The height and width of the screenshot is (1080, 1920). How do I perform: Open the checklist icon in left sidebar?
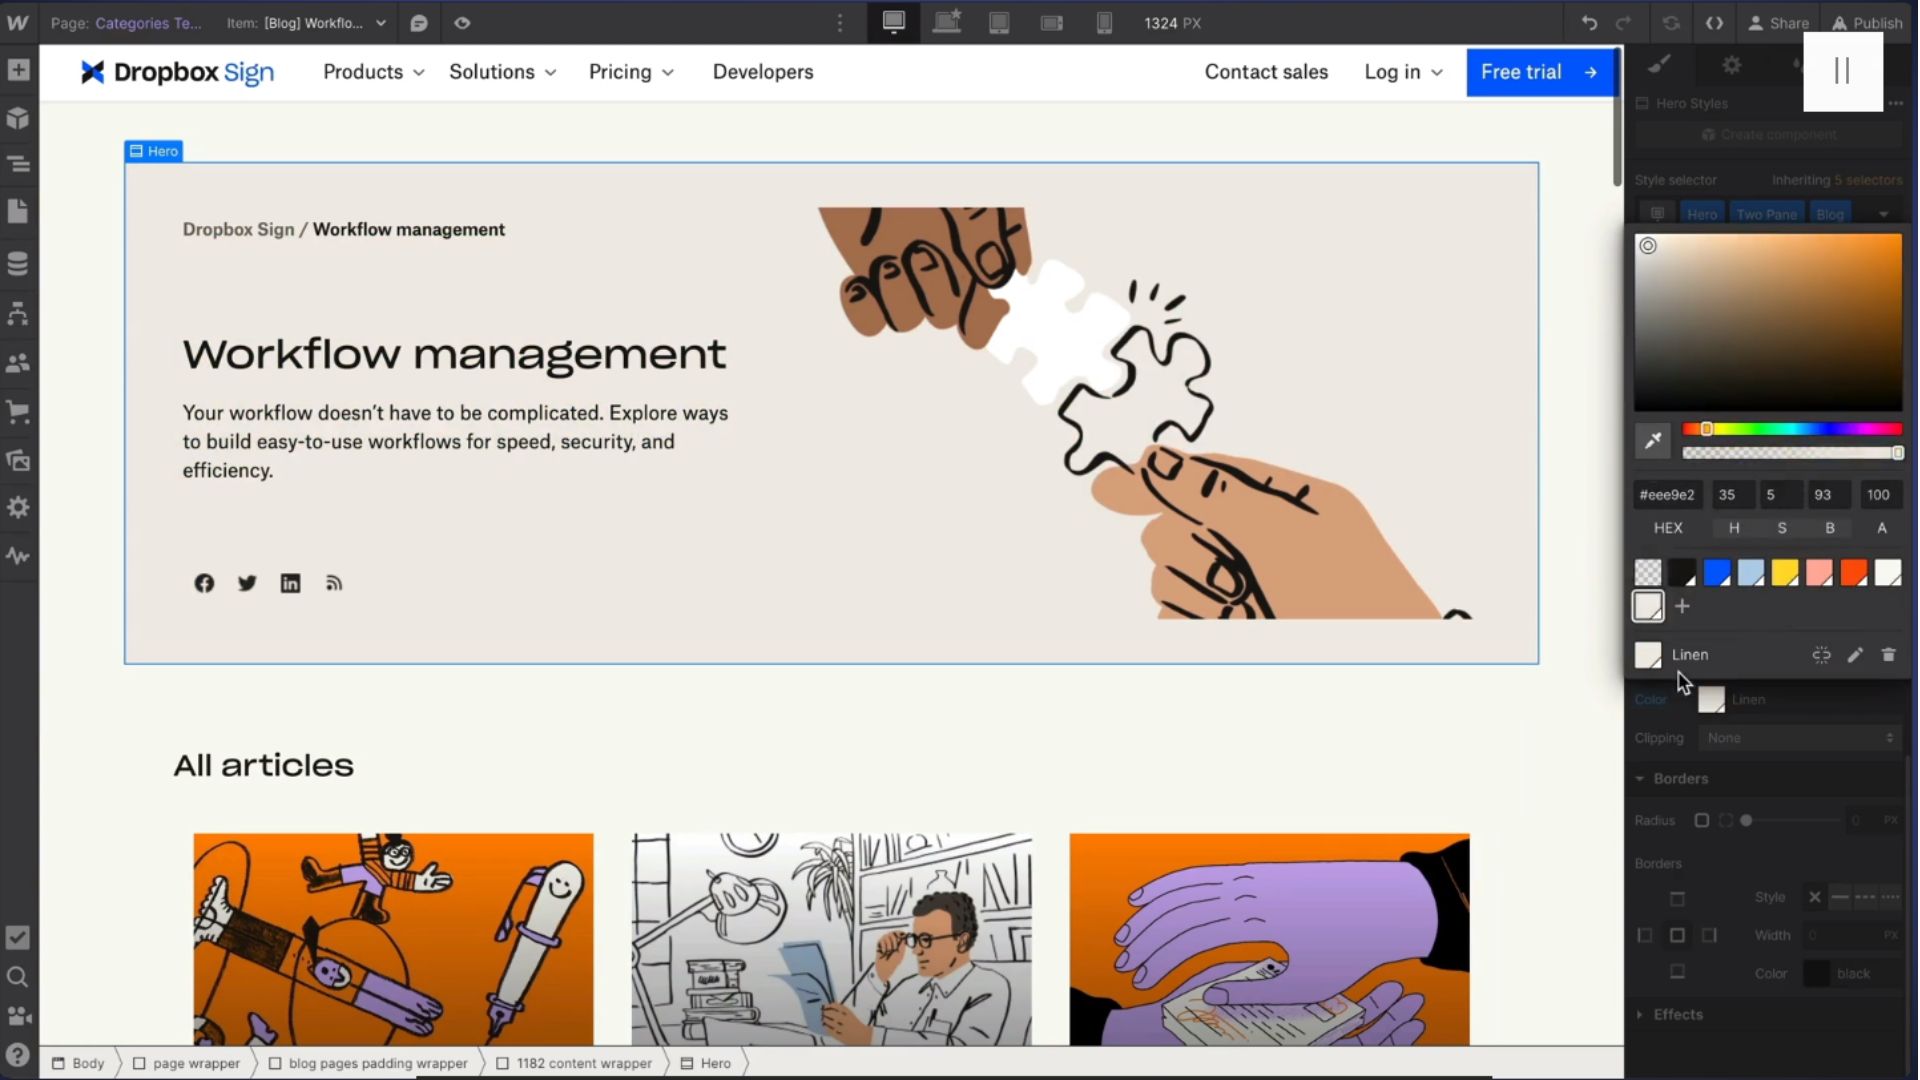click(18, 938)
